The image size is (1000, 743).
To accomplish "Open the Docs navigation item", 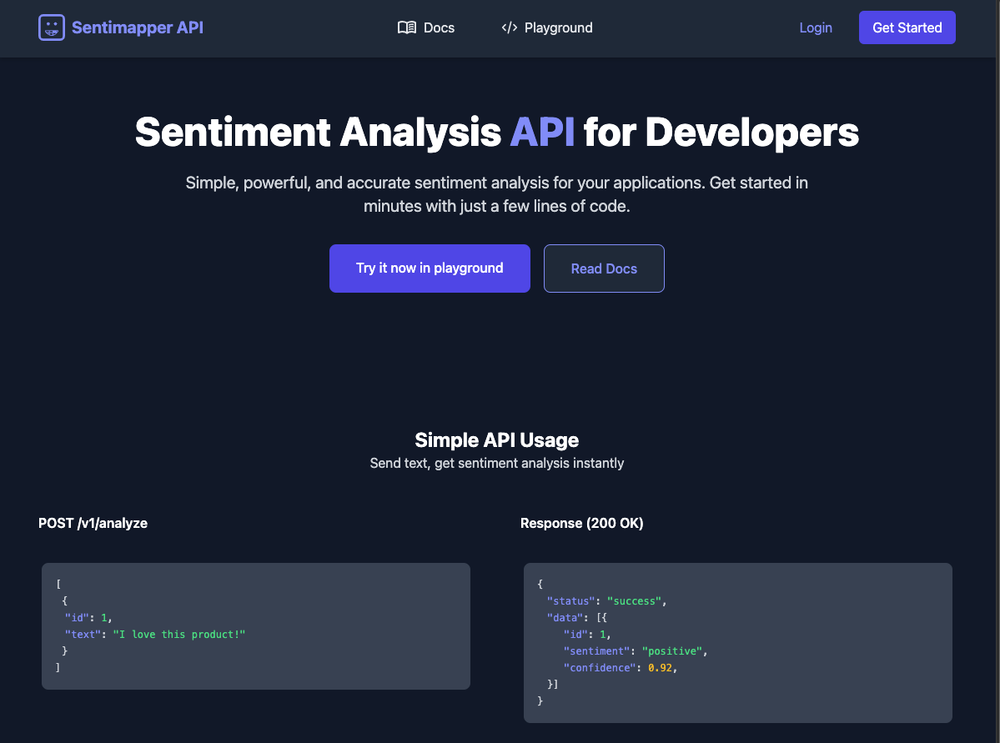I will point(426,27).
